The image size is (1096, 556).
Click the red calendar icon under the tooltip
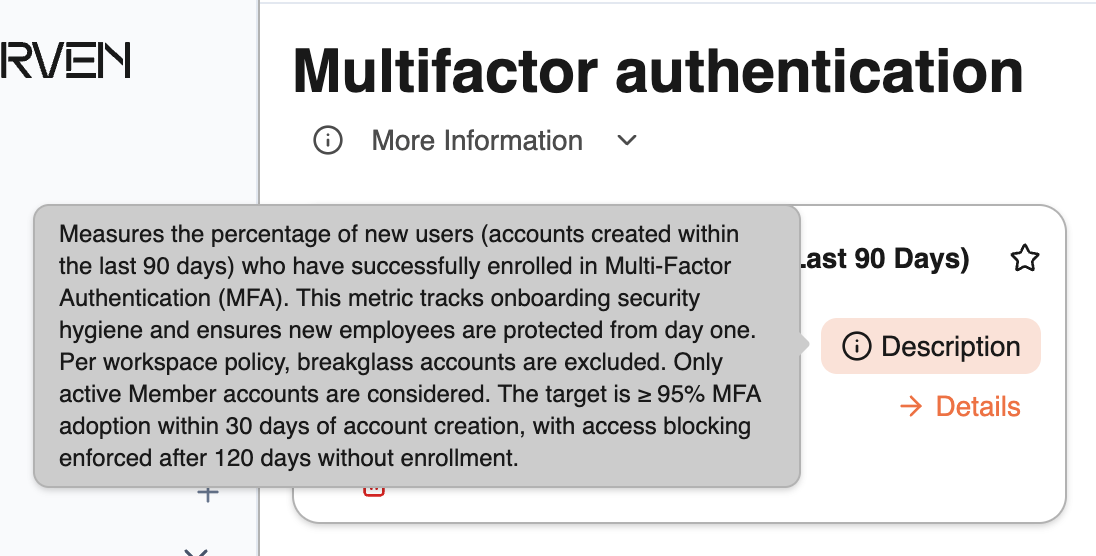[374, 492]
